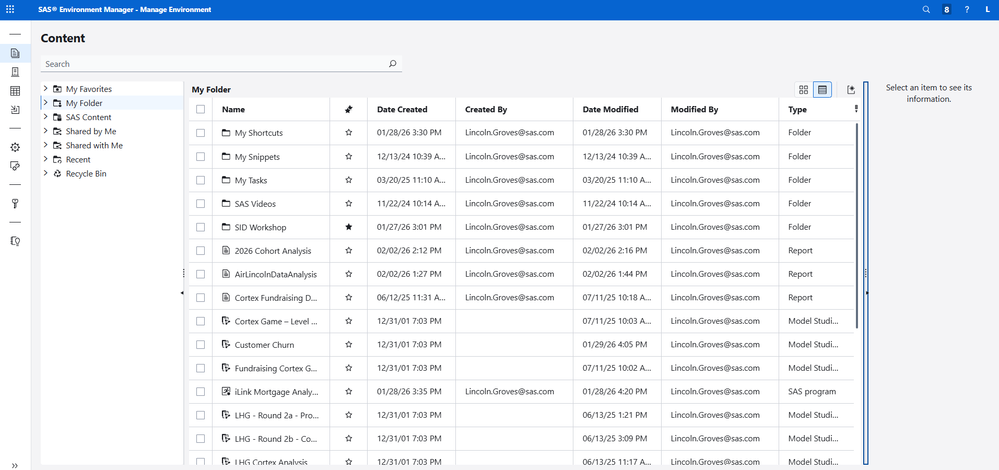Open the lightbulb sidebar icon
This screenshot has width=999, height=470.
[15, 241]
